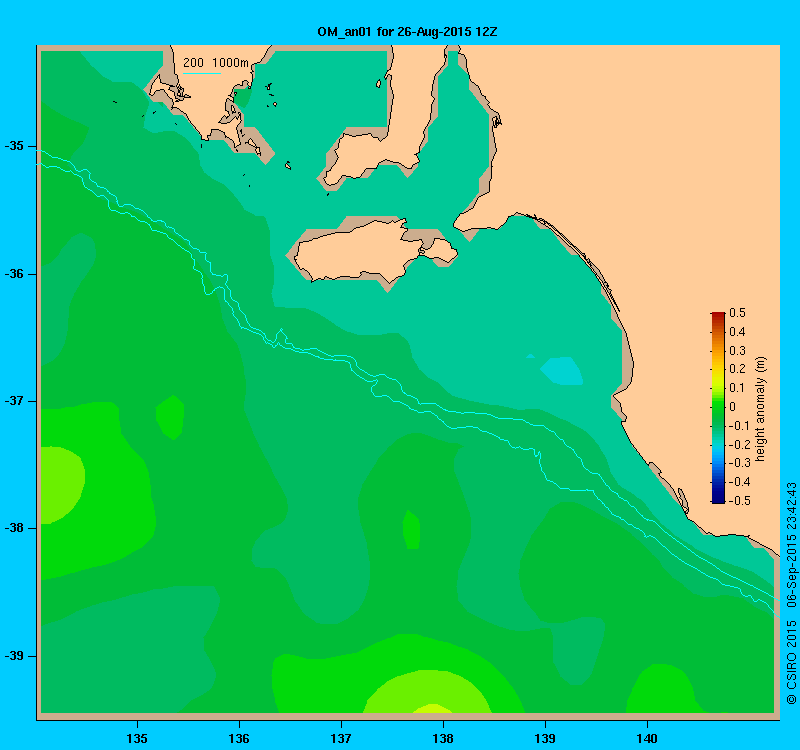Image resolution: width=800 pixels, height=750 pixels.
Task: Click the longitude label 139
Action: tap(545, 738)
